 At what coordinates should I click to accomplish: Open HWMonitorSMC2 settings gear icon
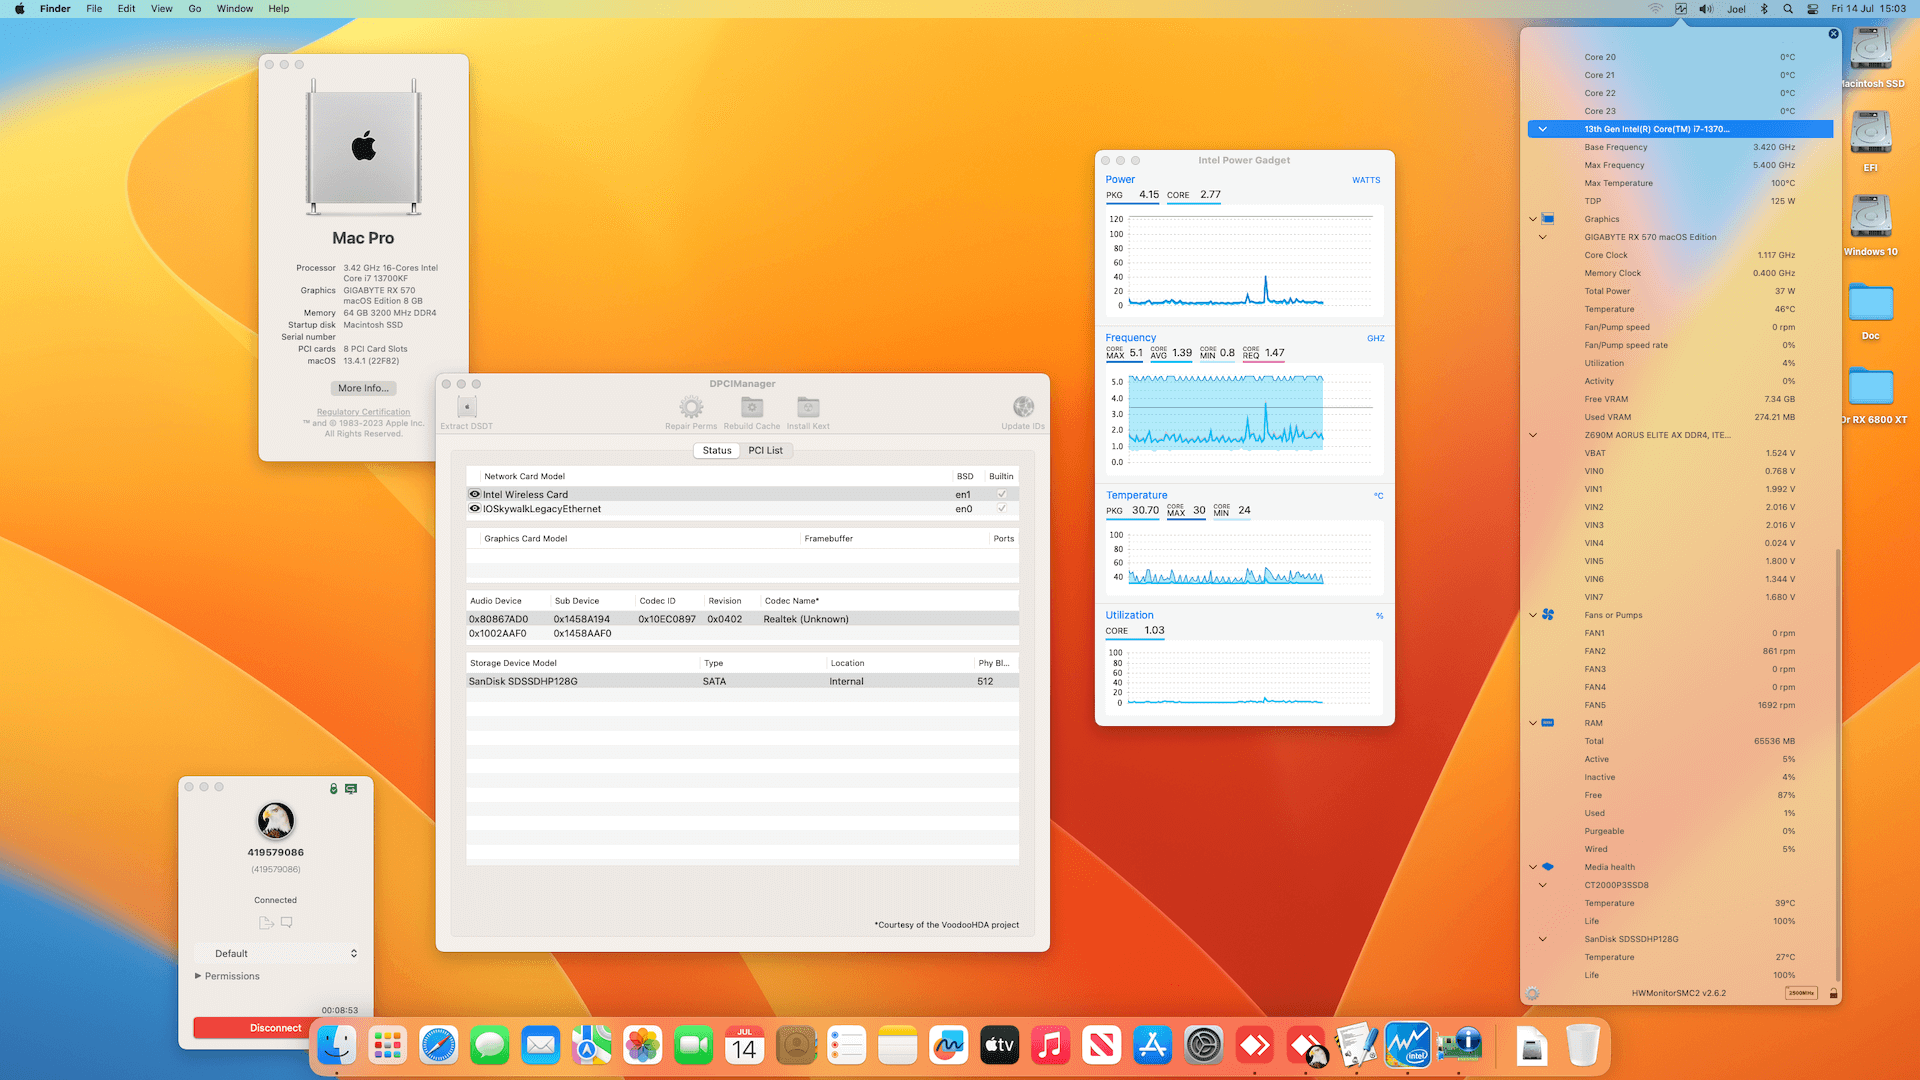click(x=1533, y=993)
